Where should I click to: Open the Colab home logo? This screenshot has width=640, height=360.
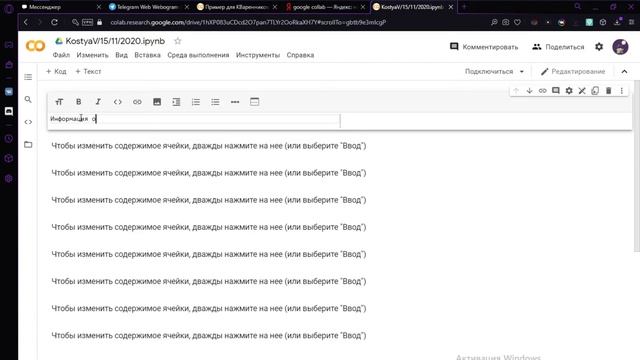coord(36,46)
